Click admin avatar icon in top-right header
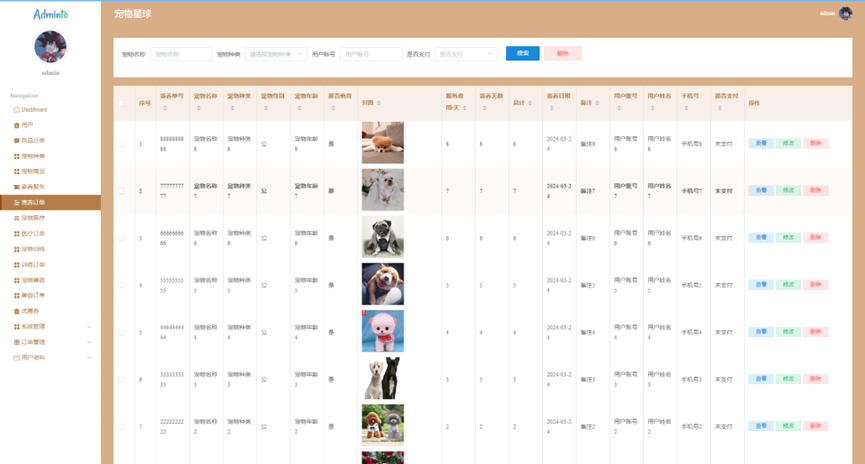 pyautogui.click(x=845, y=13)
